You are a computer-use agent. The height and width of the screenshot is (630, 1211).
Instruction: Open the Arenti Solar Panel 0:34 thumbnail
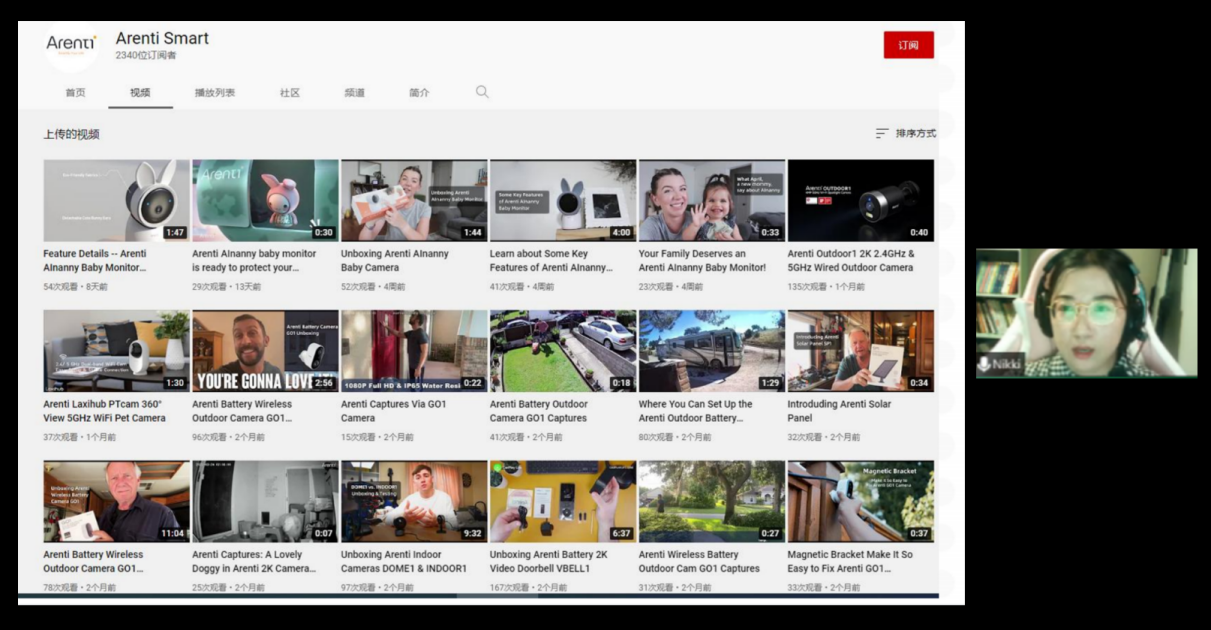pos(861,351)
